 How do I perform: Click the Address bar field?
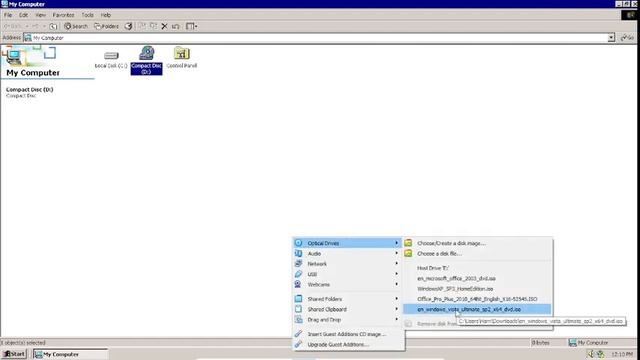pos(319,38)
